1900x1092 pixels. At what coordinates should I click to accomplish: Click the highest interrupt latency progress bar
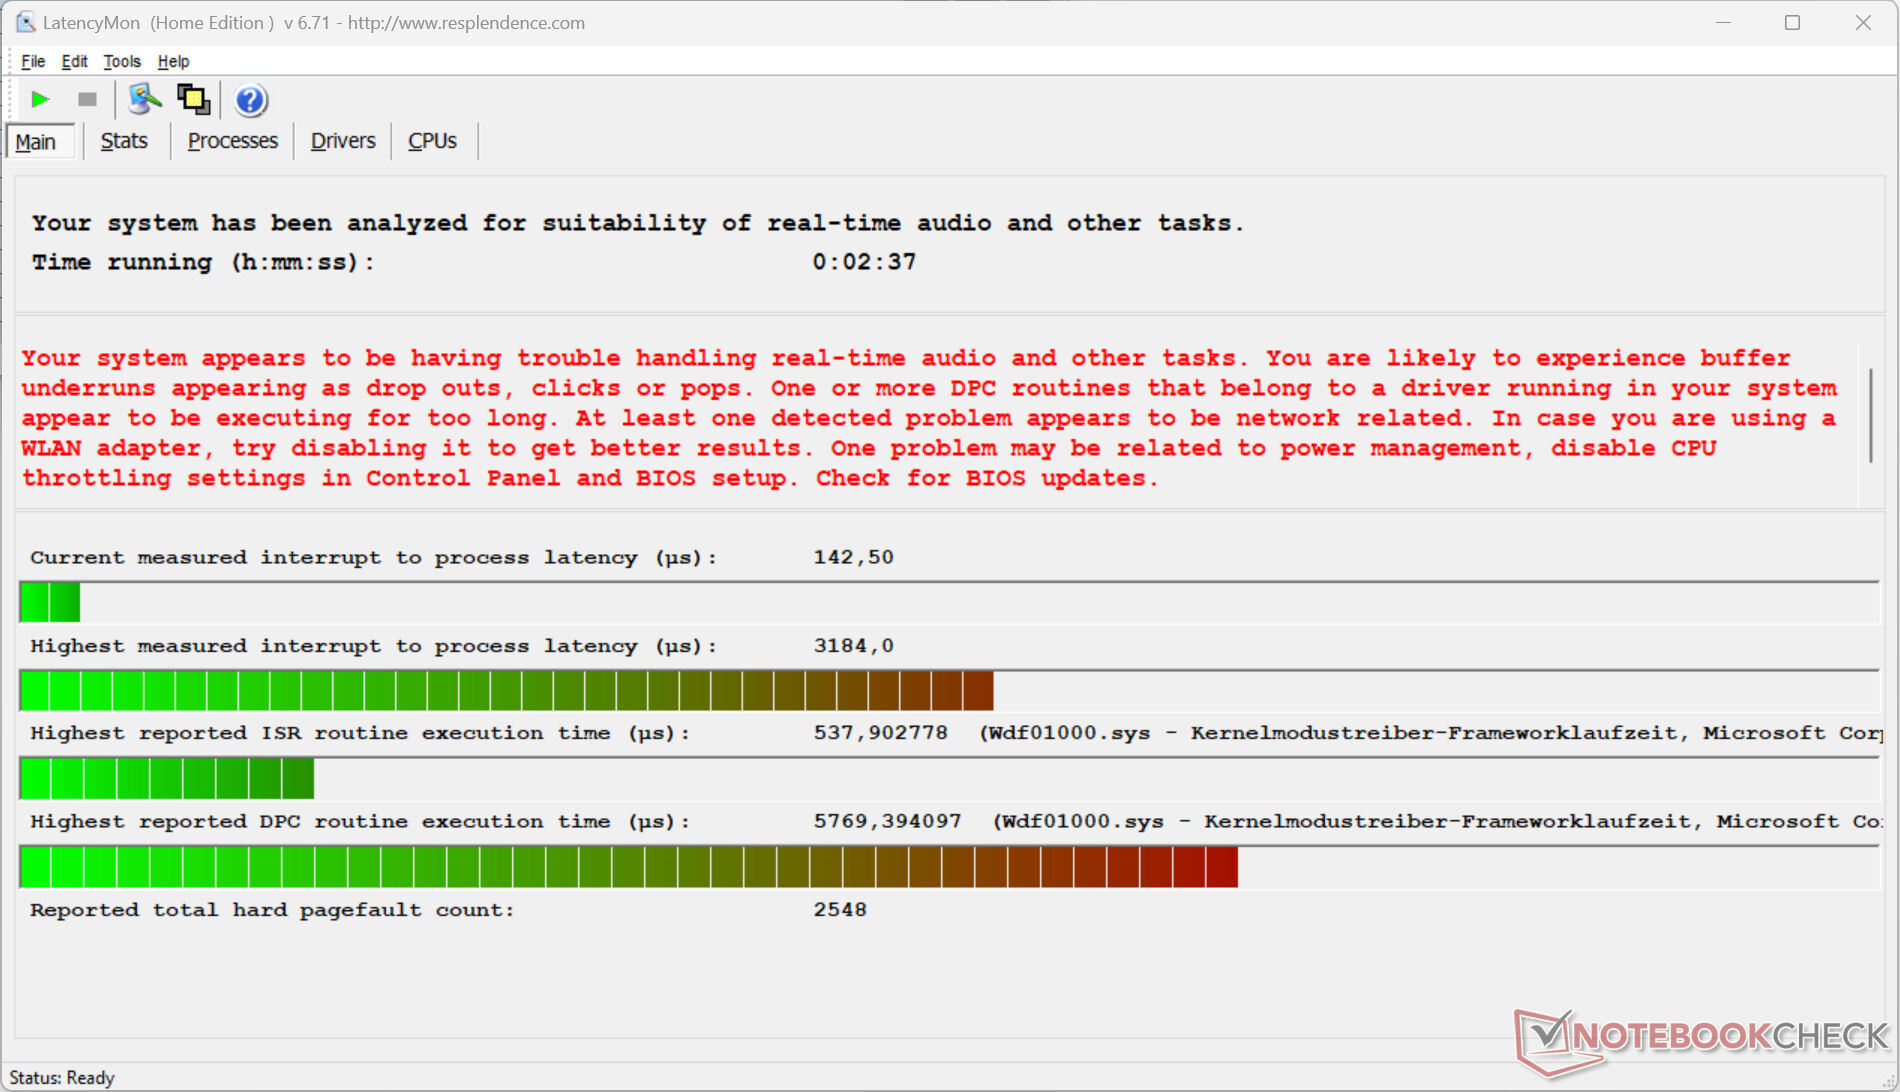pyautogui.click(x=949, y=690)
